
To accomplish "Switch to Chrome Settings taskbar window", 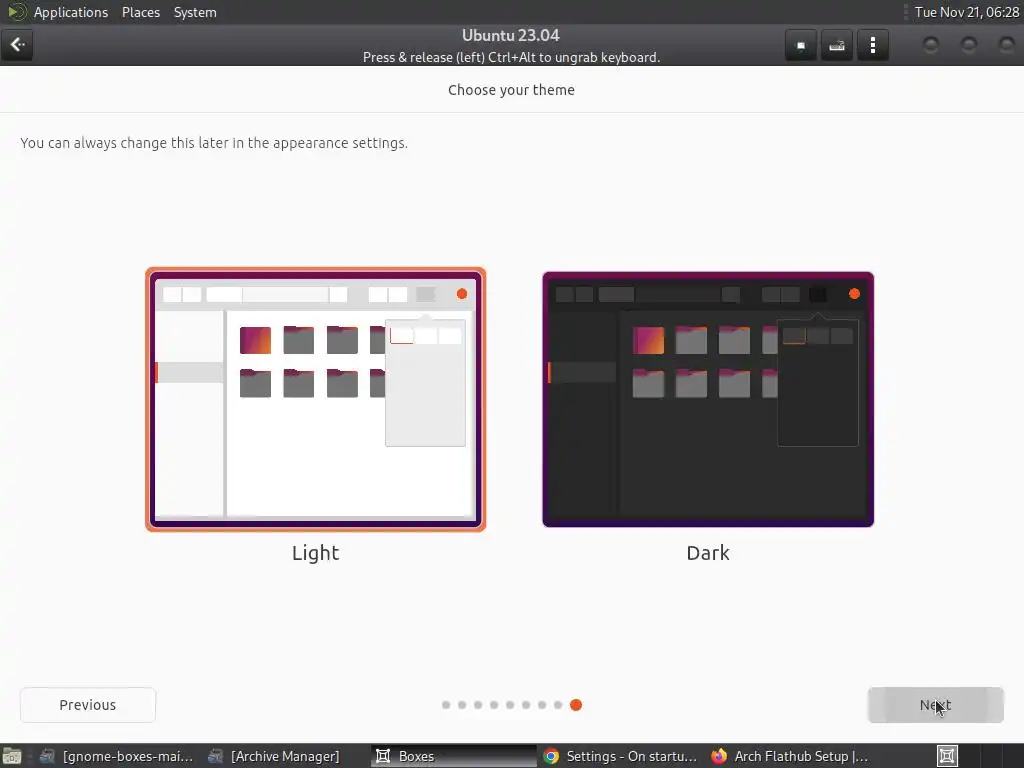I will pyautogui.click(x=620, y=756).
